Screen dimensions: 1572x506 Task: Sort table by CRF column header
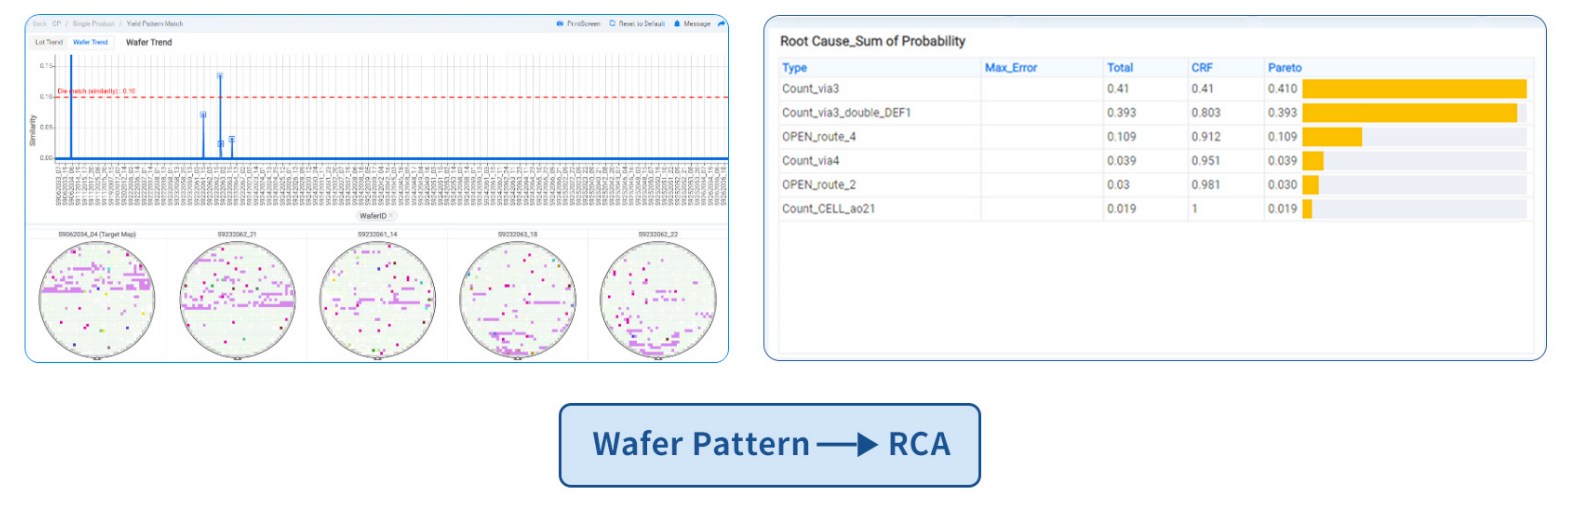[1201, 68]
